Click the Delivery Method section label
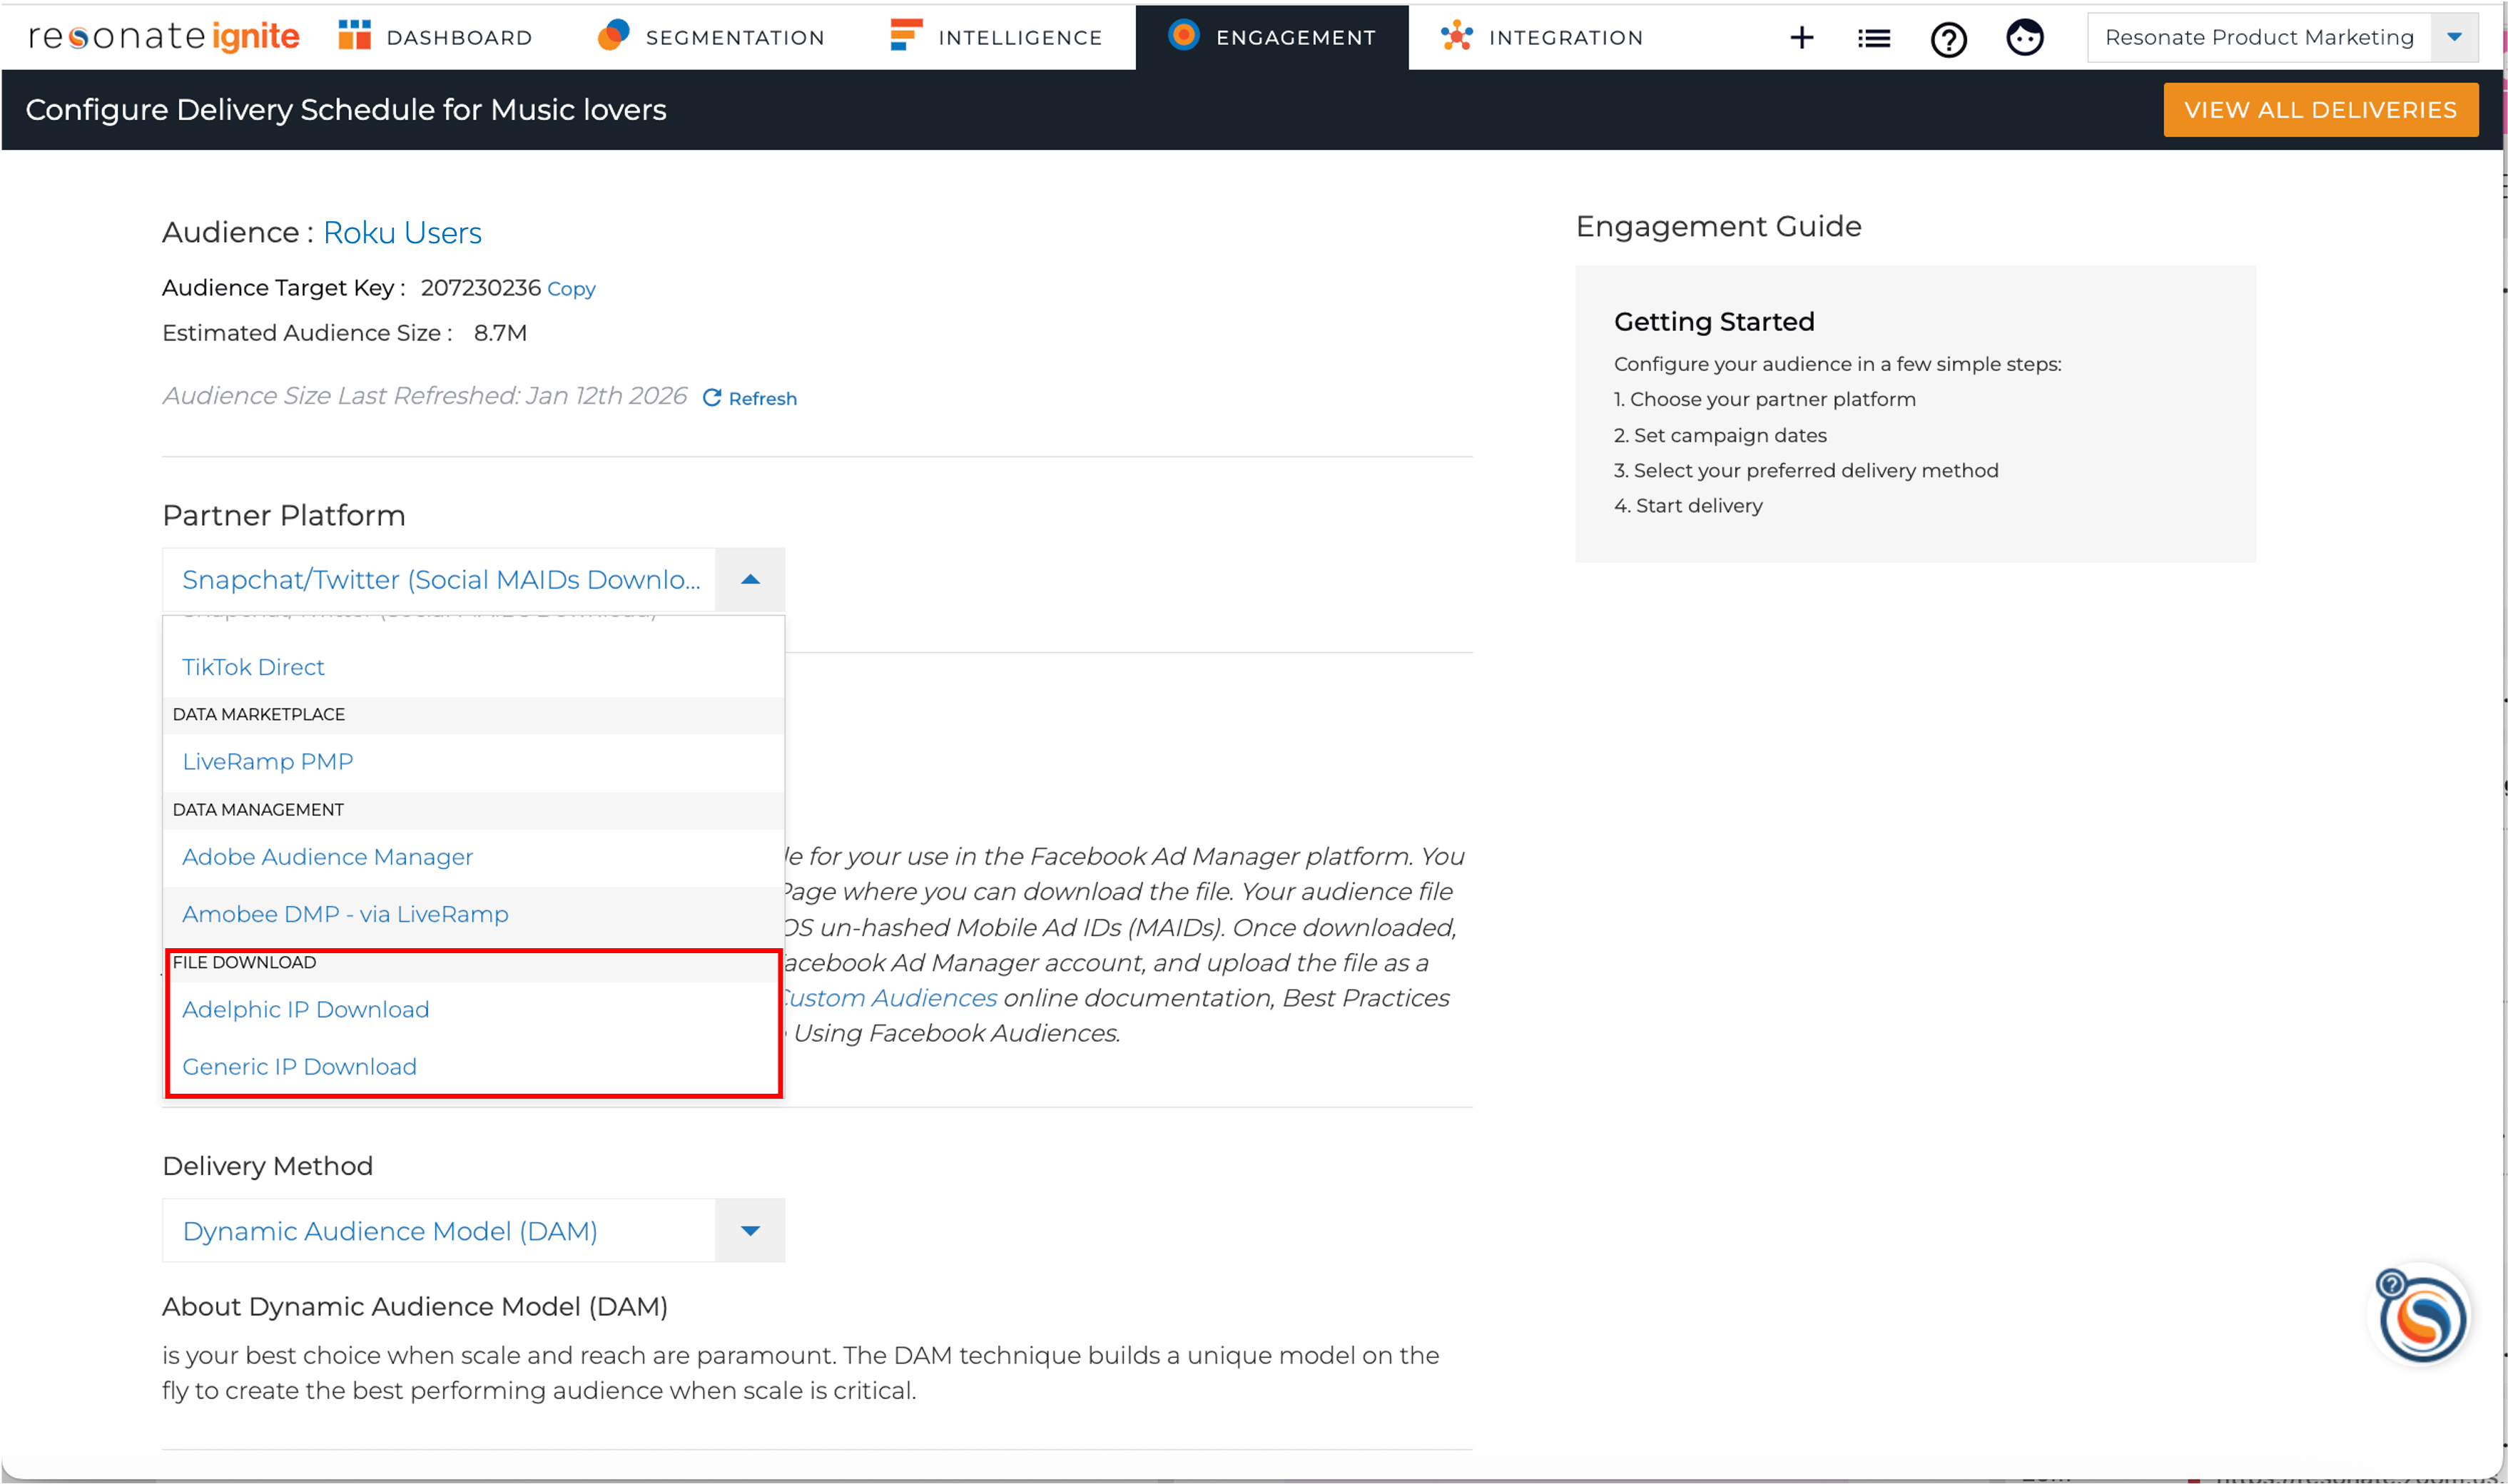 (268, 1166)
